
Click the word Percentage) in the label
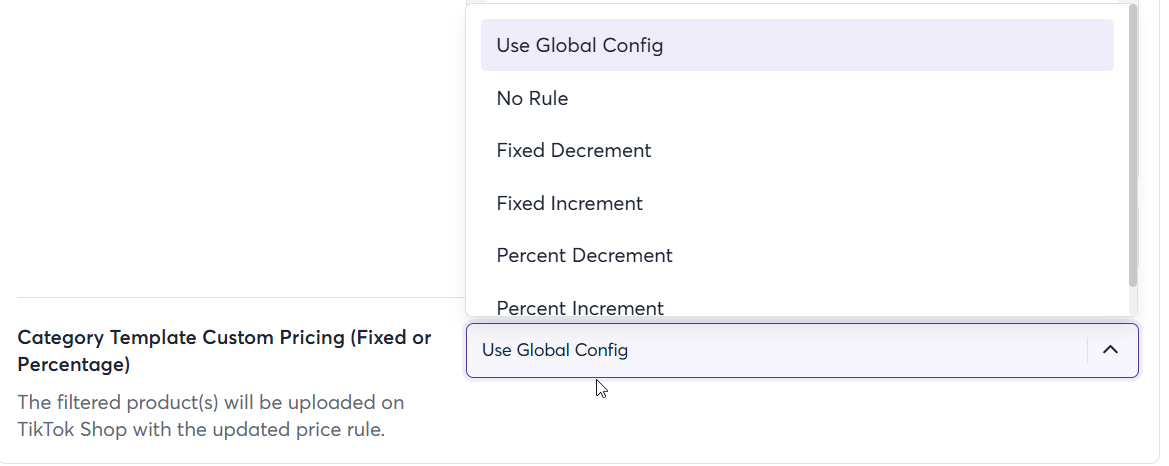pyautogui.click(x=74, y=365)
